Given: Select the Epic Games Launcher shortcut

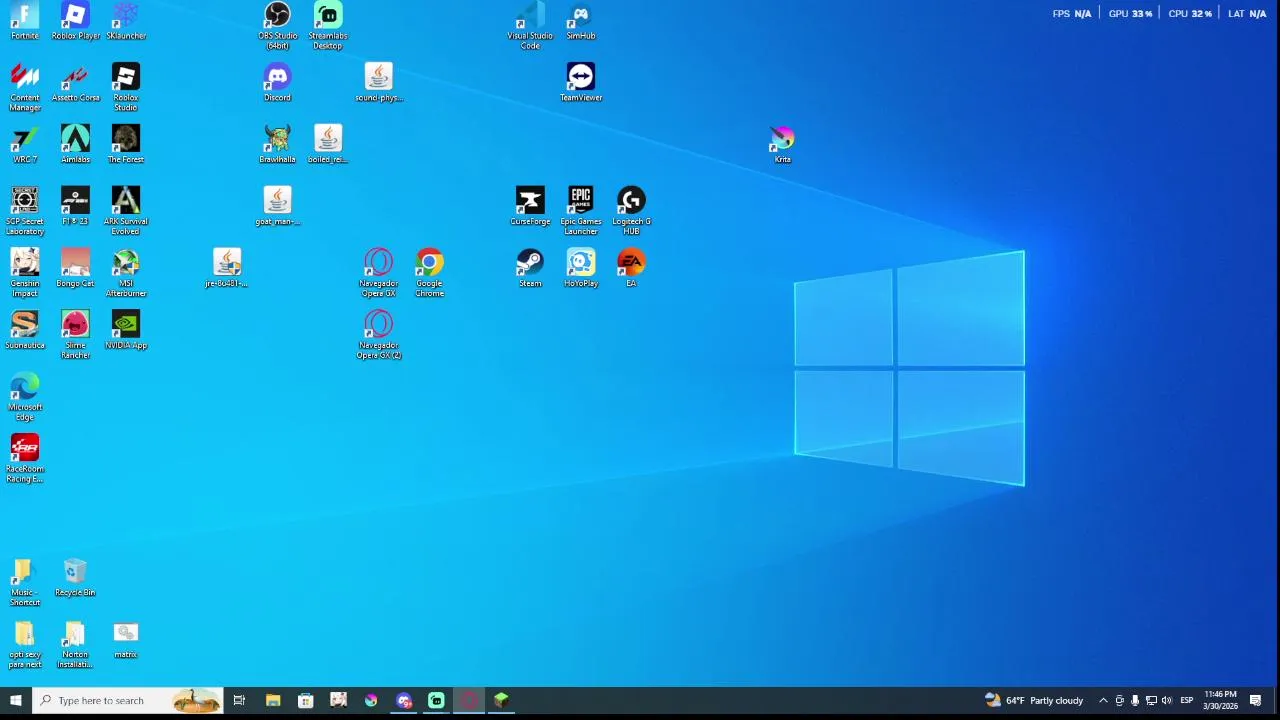Looking at the screenshot, I should (581, 212).
